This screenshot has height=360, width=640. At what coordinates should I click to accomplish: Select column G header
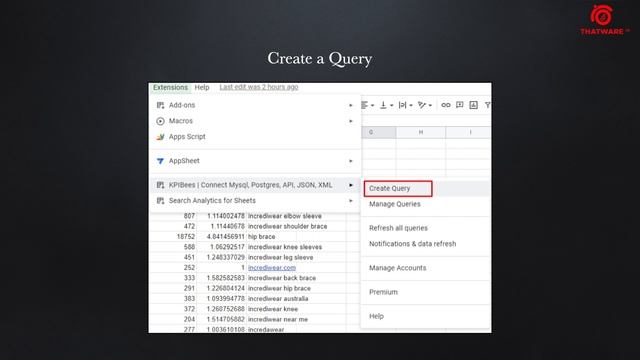pyautogui.click(x=379, y=132)
